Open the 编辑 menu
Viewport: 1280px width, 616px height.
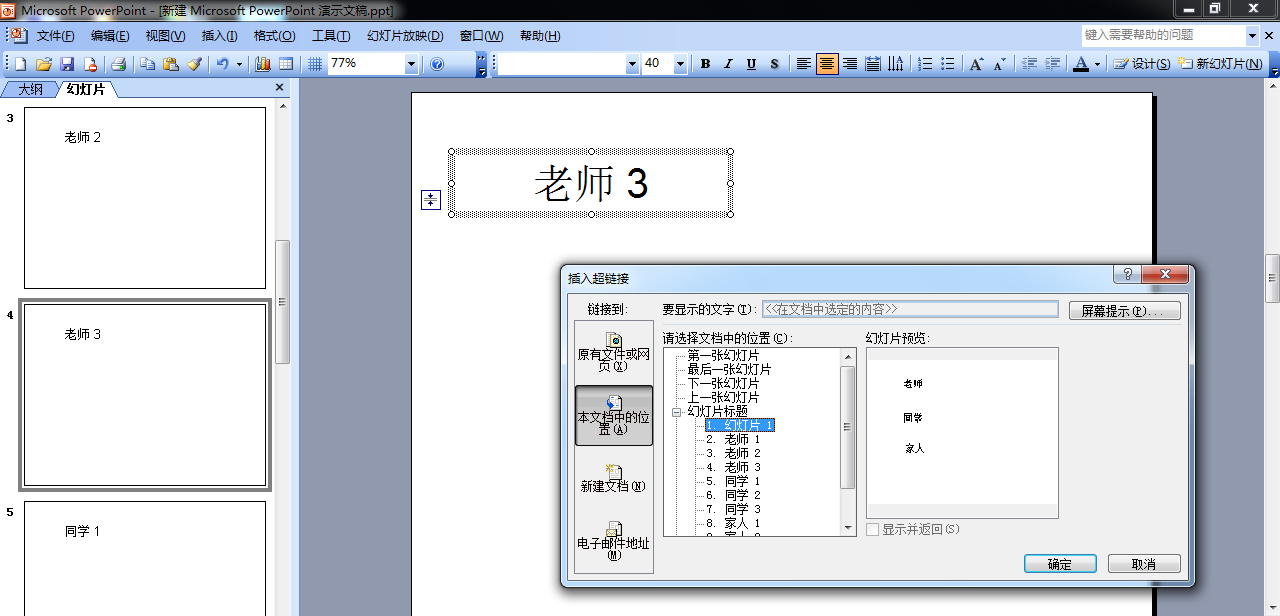tap(110, 36)
